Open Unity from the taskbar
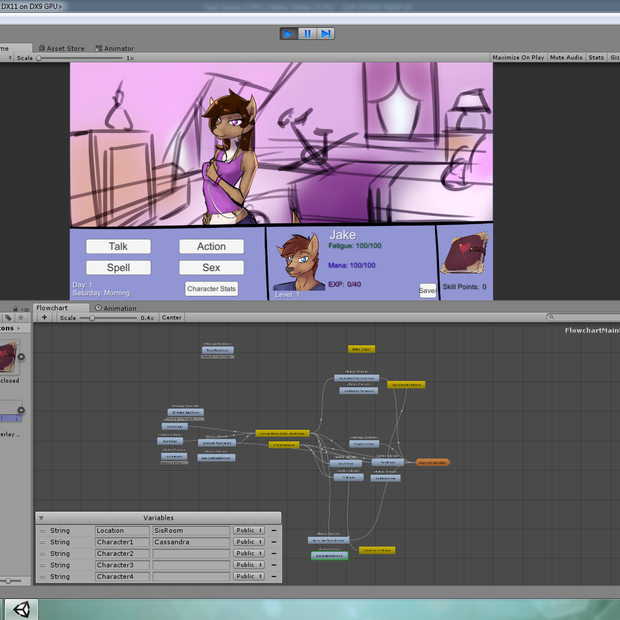Viewport: 620px width, 620px height. point(21,609)
